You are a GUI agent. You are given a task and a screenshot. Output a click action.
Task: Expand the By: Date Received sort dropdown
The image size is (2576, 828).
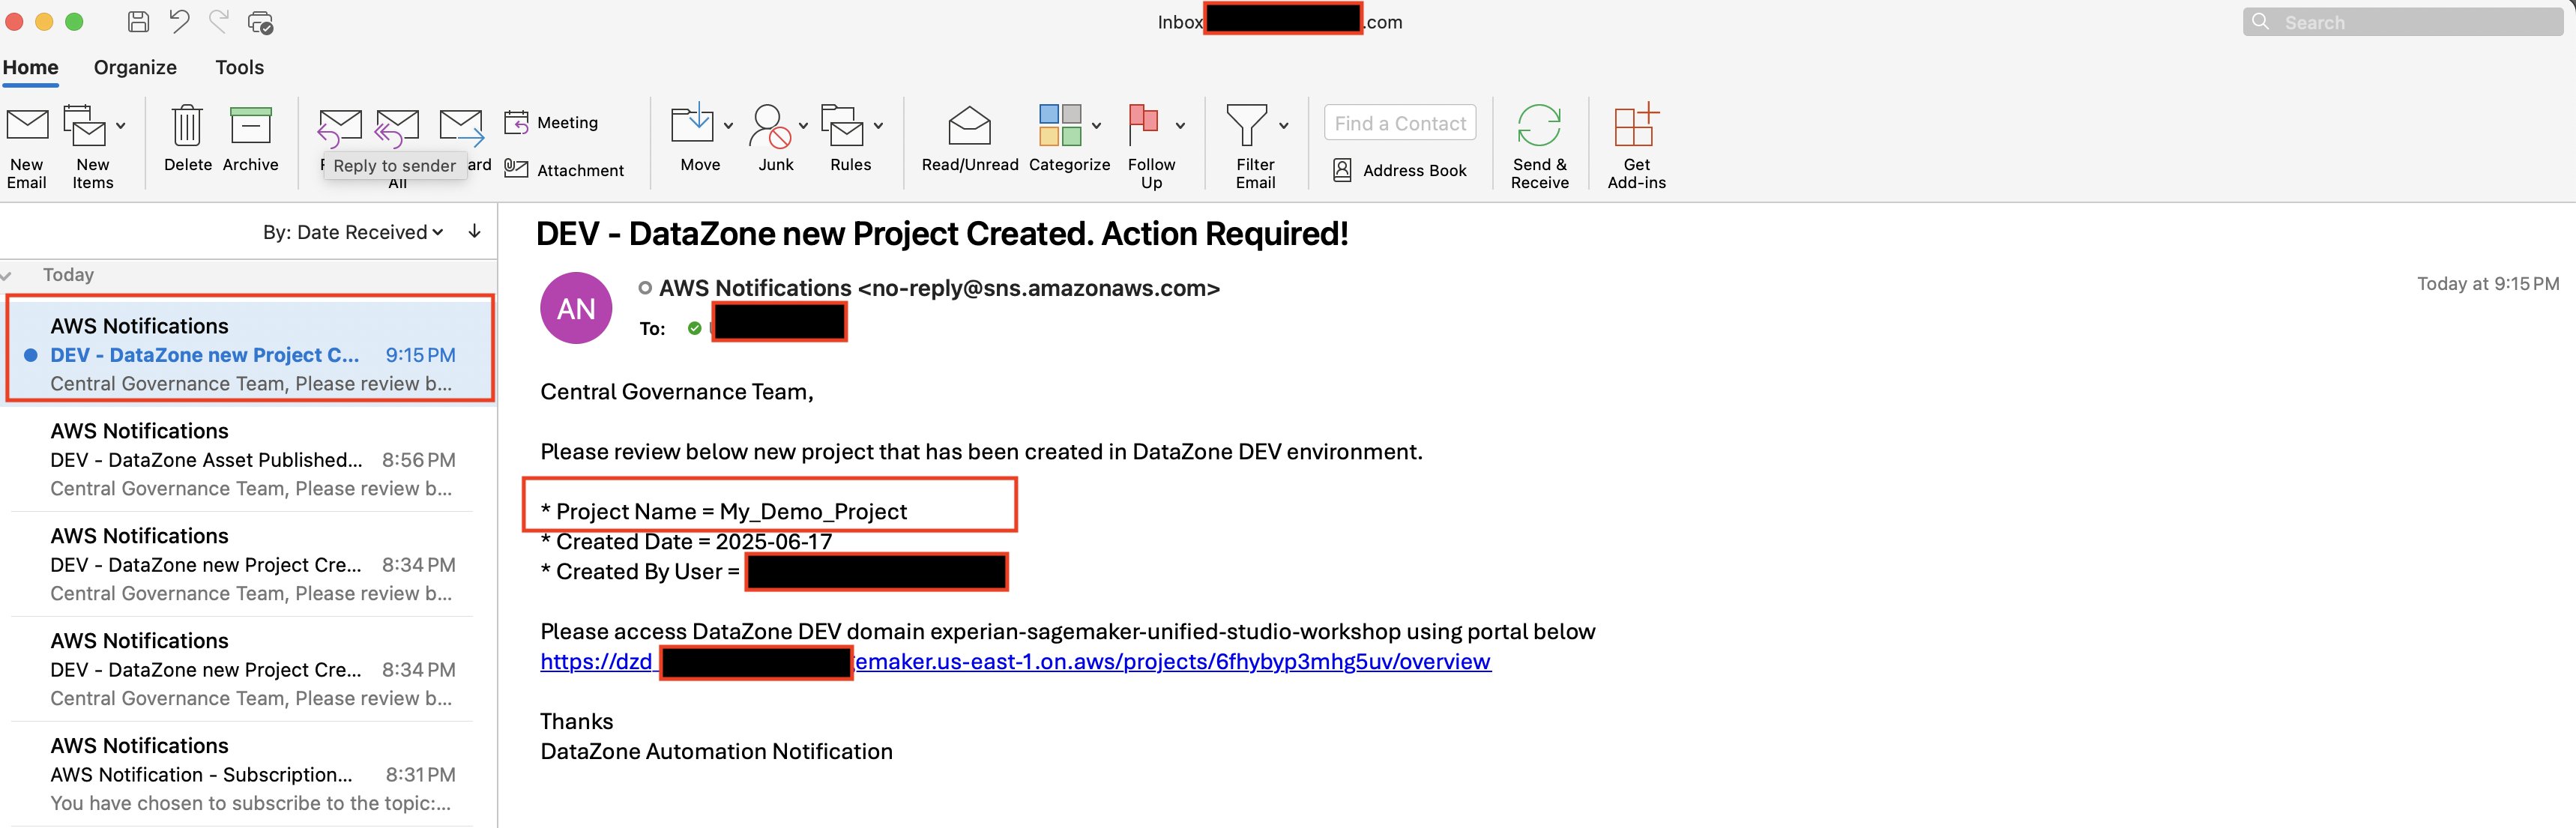click(x=352, y=232)
